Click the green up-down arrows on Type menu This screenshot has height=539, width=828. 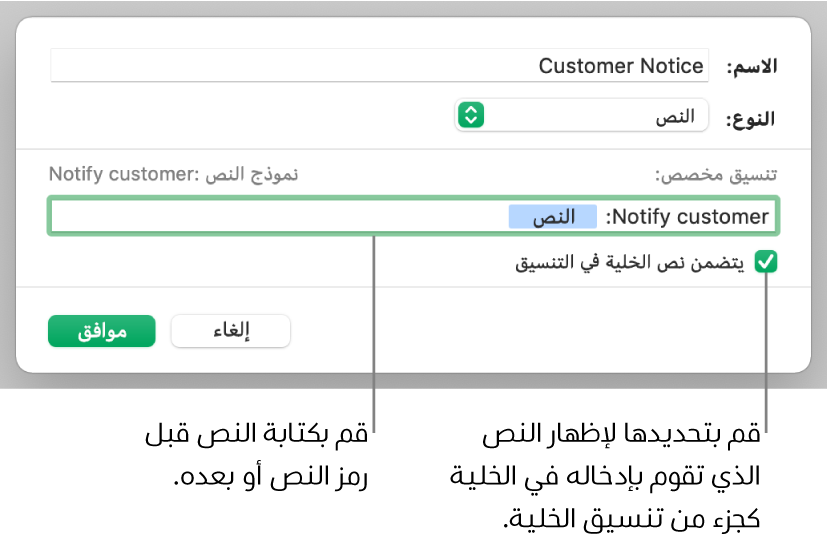pyautogui.click(x=470, y=116)
